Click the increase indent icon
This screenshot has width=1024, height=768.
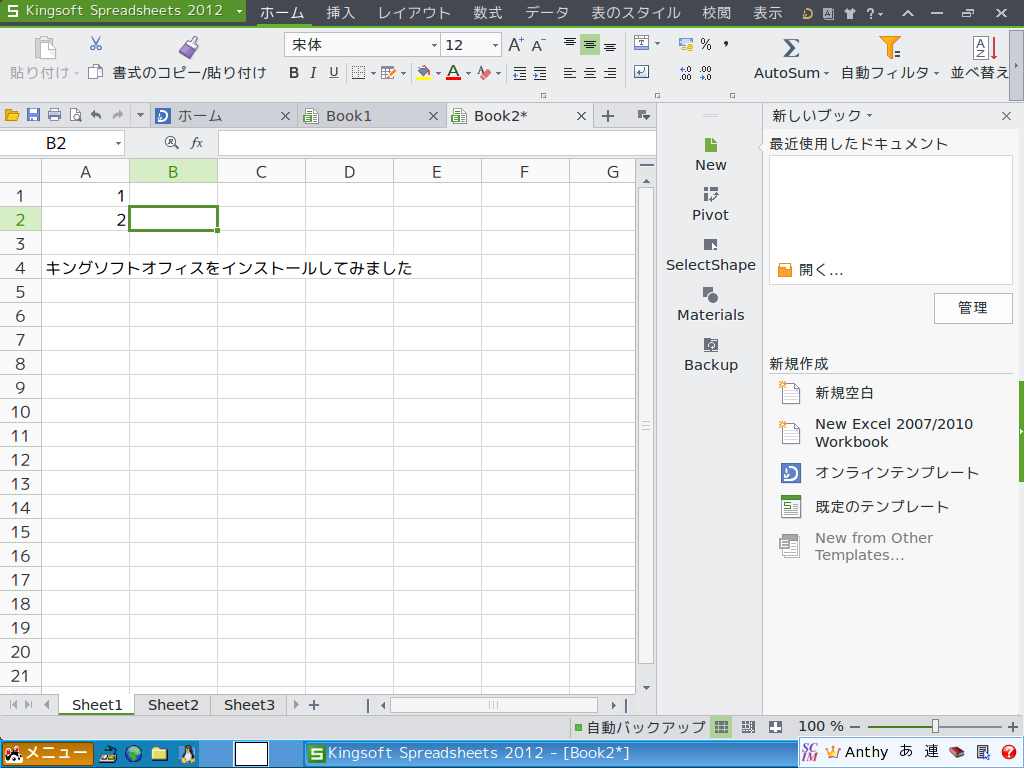point(540,73)
